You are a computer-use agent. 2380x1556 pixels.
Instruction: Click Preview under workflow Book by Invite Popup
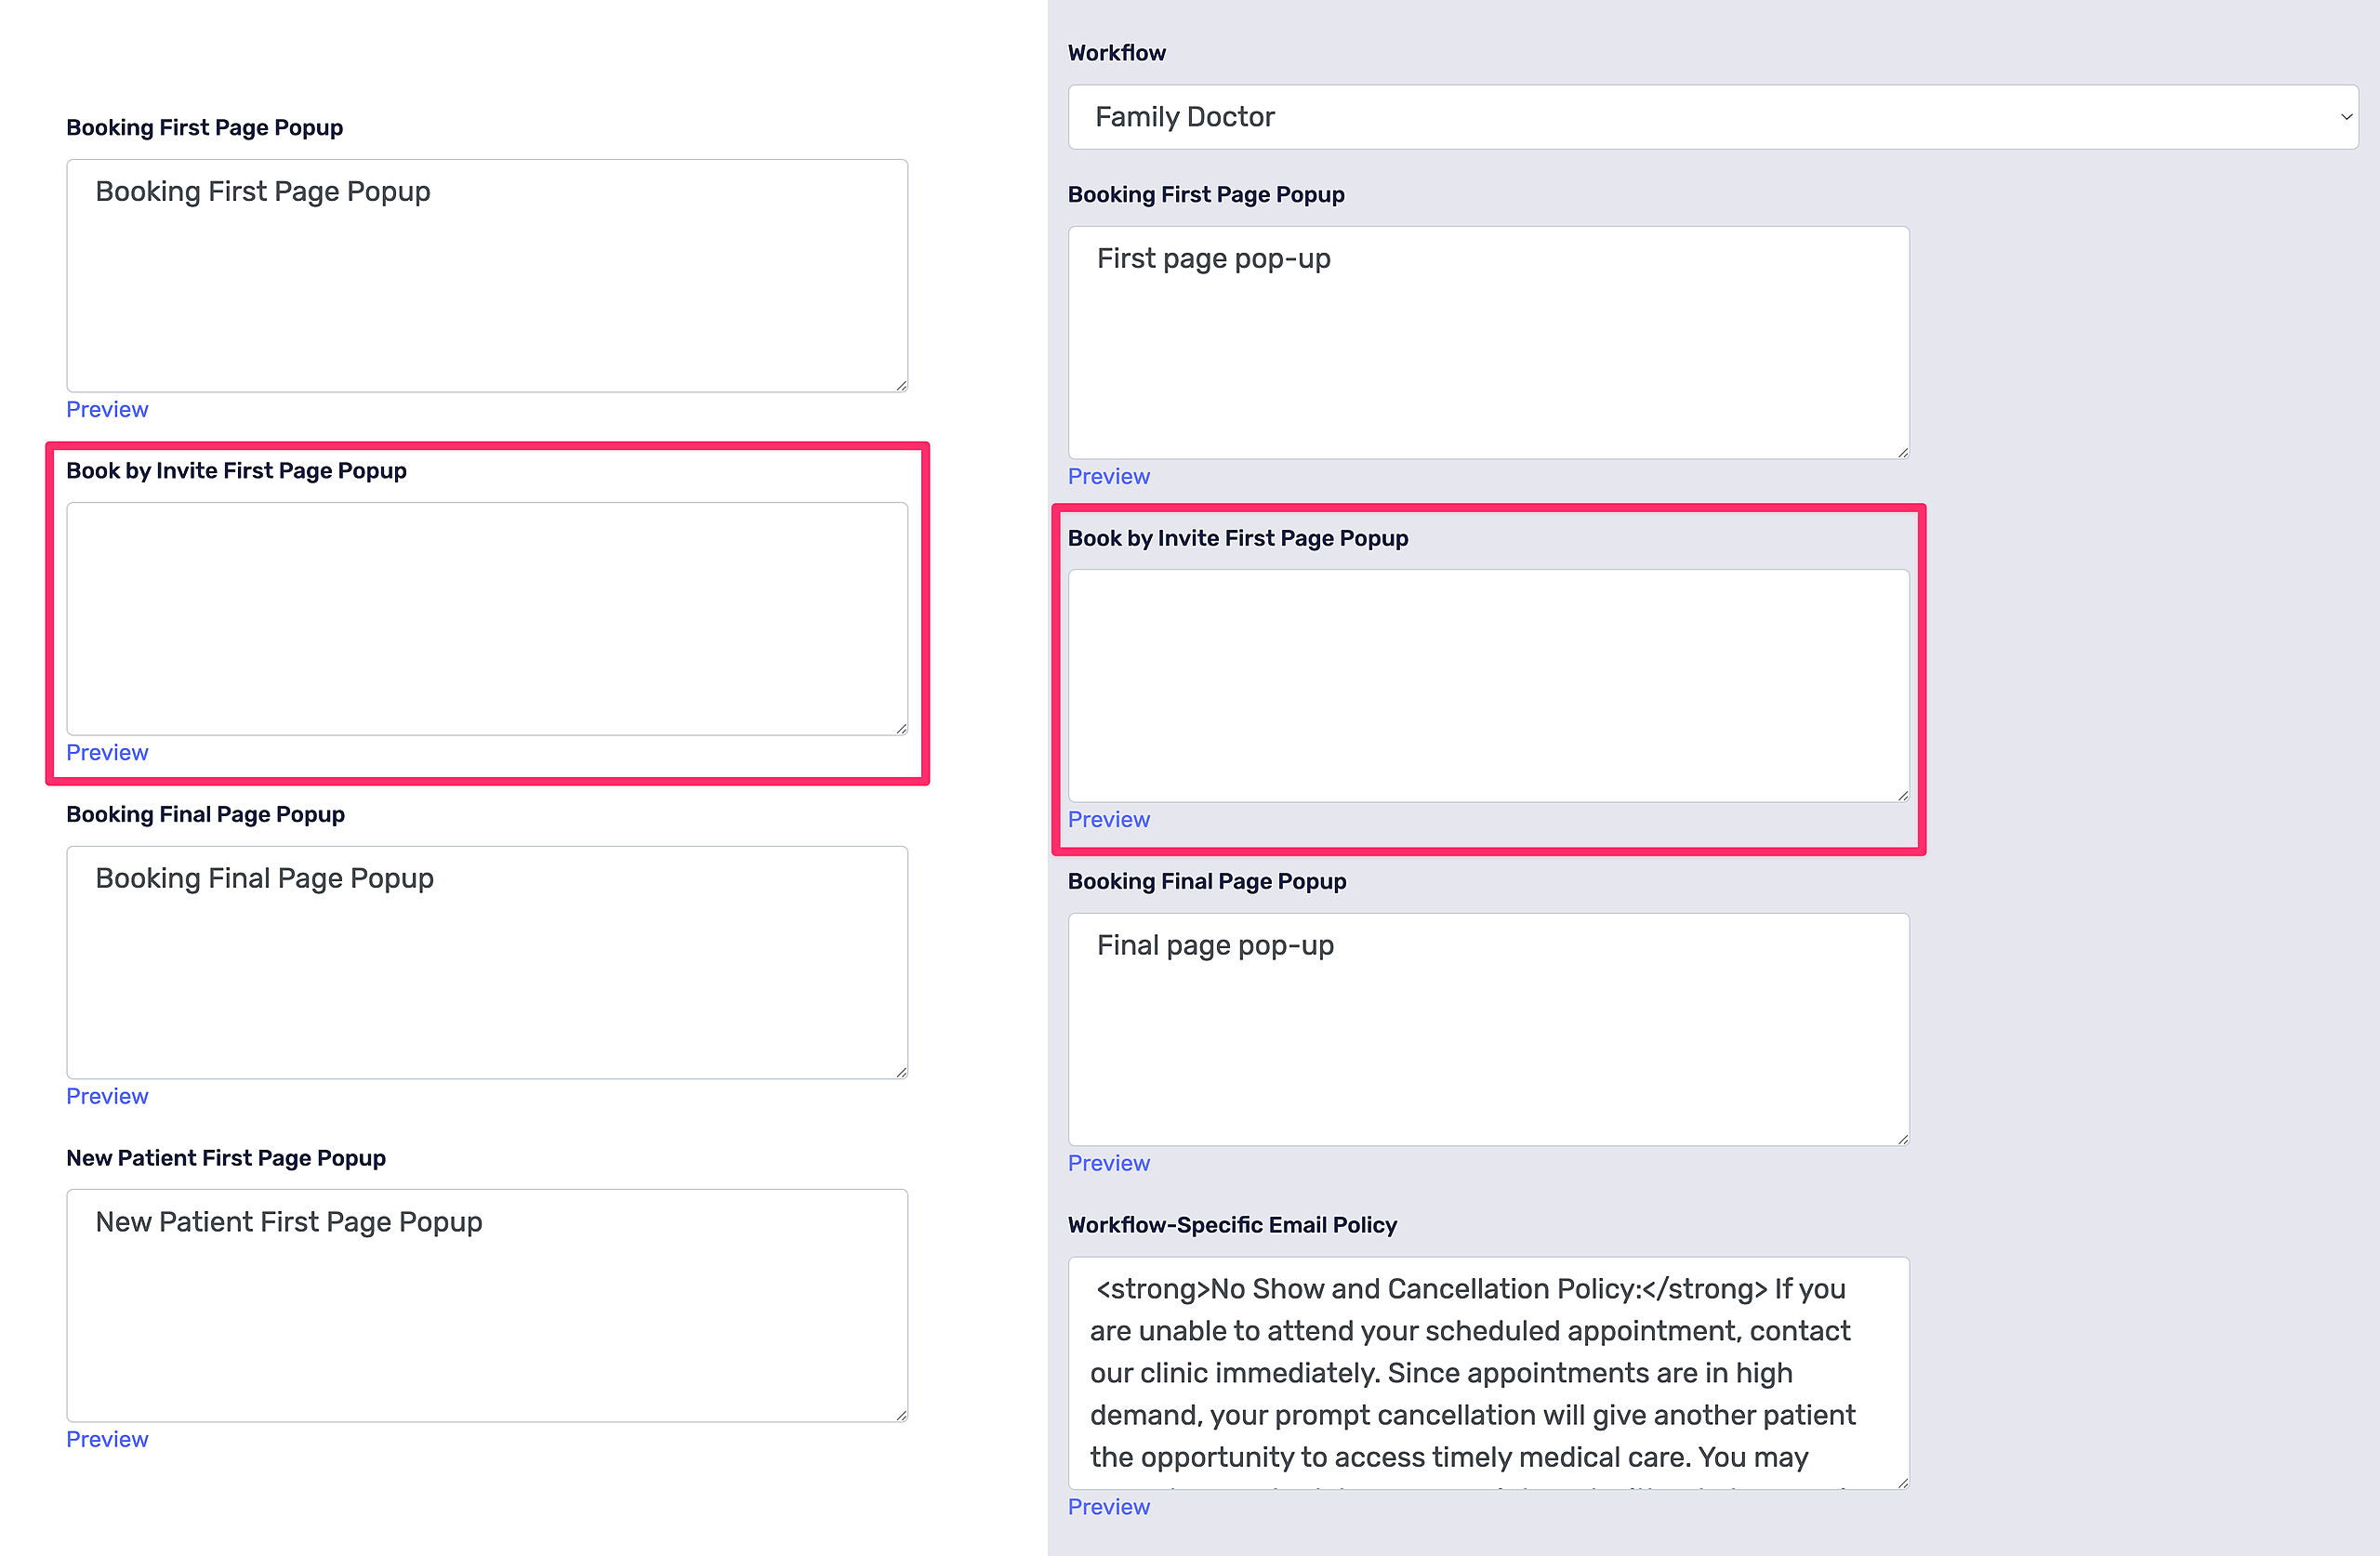point(1108,819)
